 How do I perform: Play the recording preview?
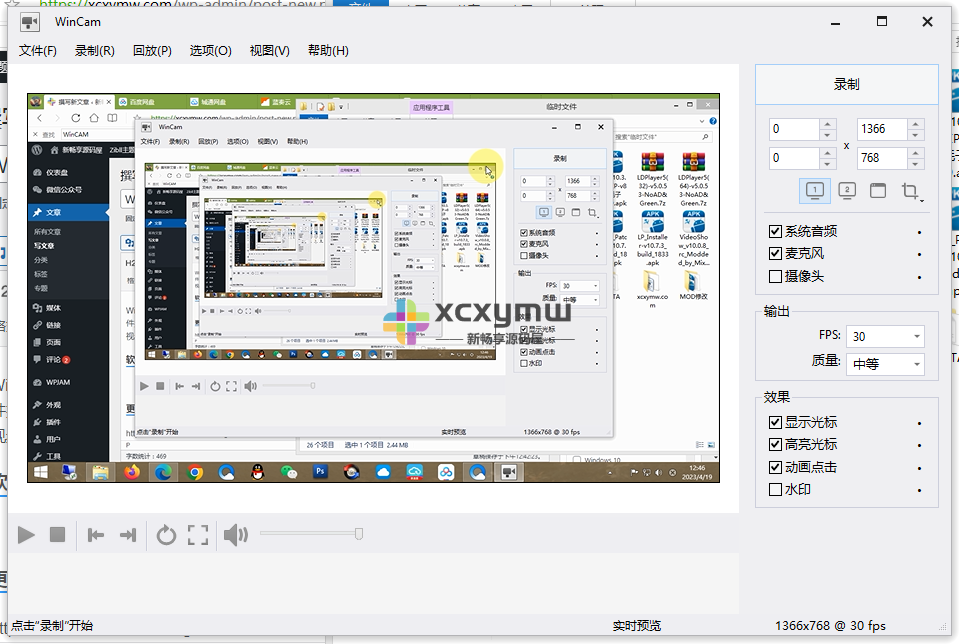click(26, 535)
